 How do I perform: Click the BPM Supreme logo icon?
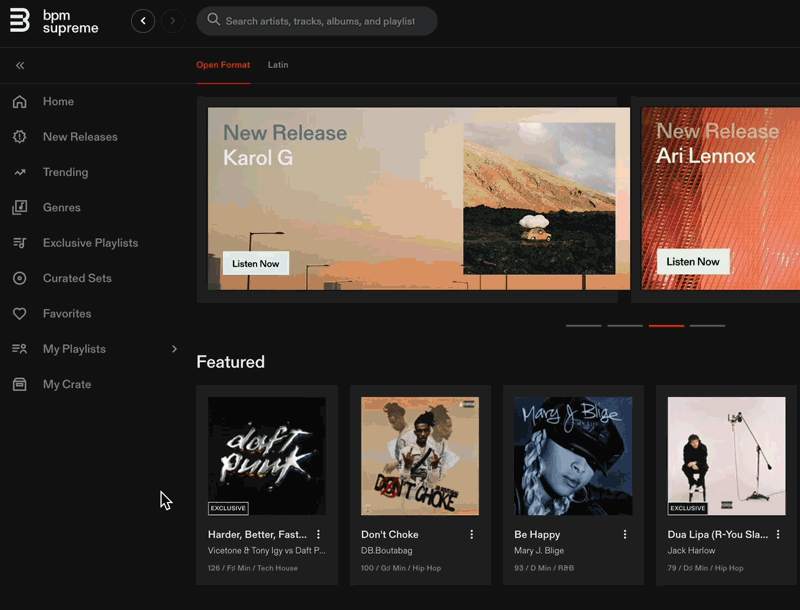(19, 20)
